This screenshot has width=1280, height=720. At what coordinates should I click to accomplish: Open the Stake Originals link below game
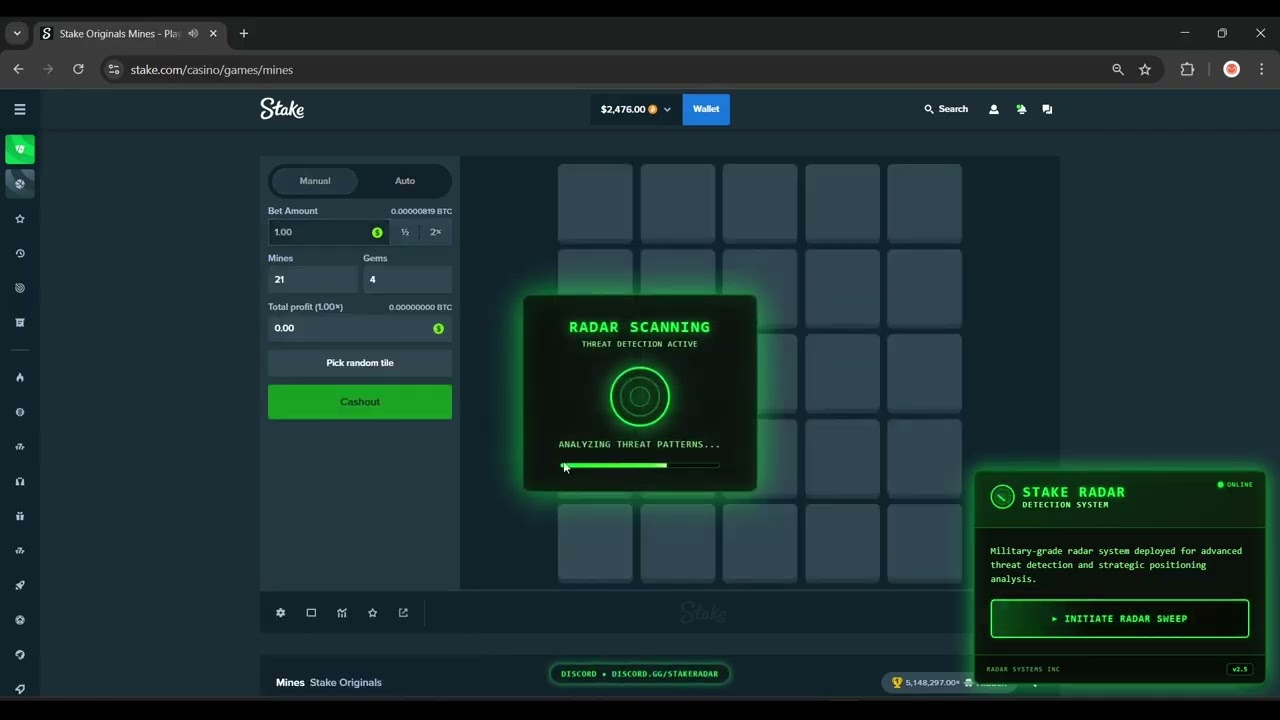[x=346, y=682]
